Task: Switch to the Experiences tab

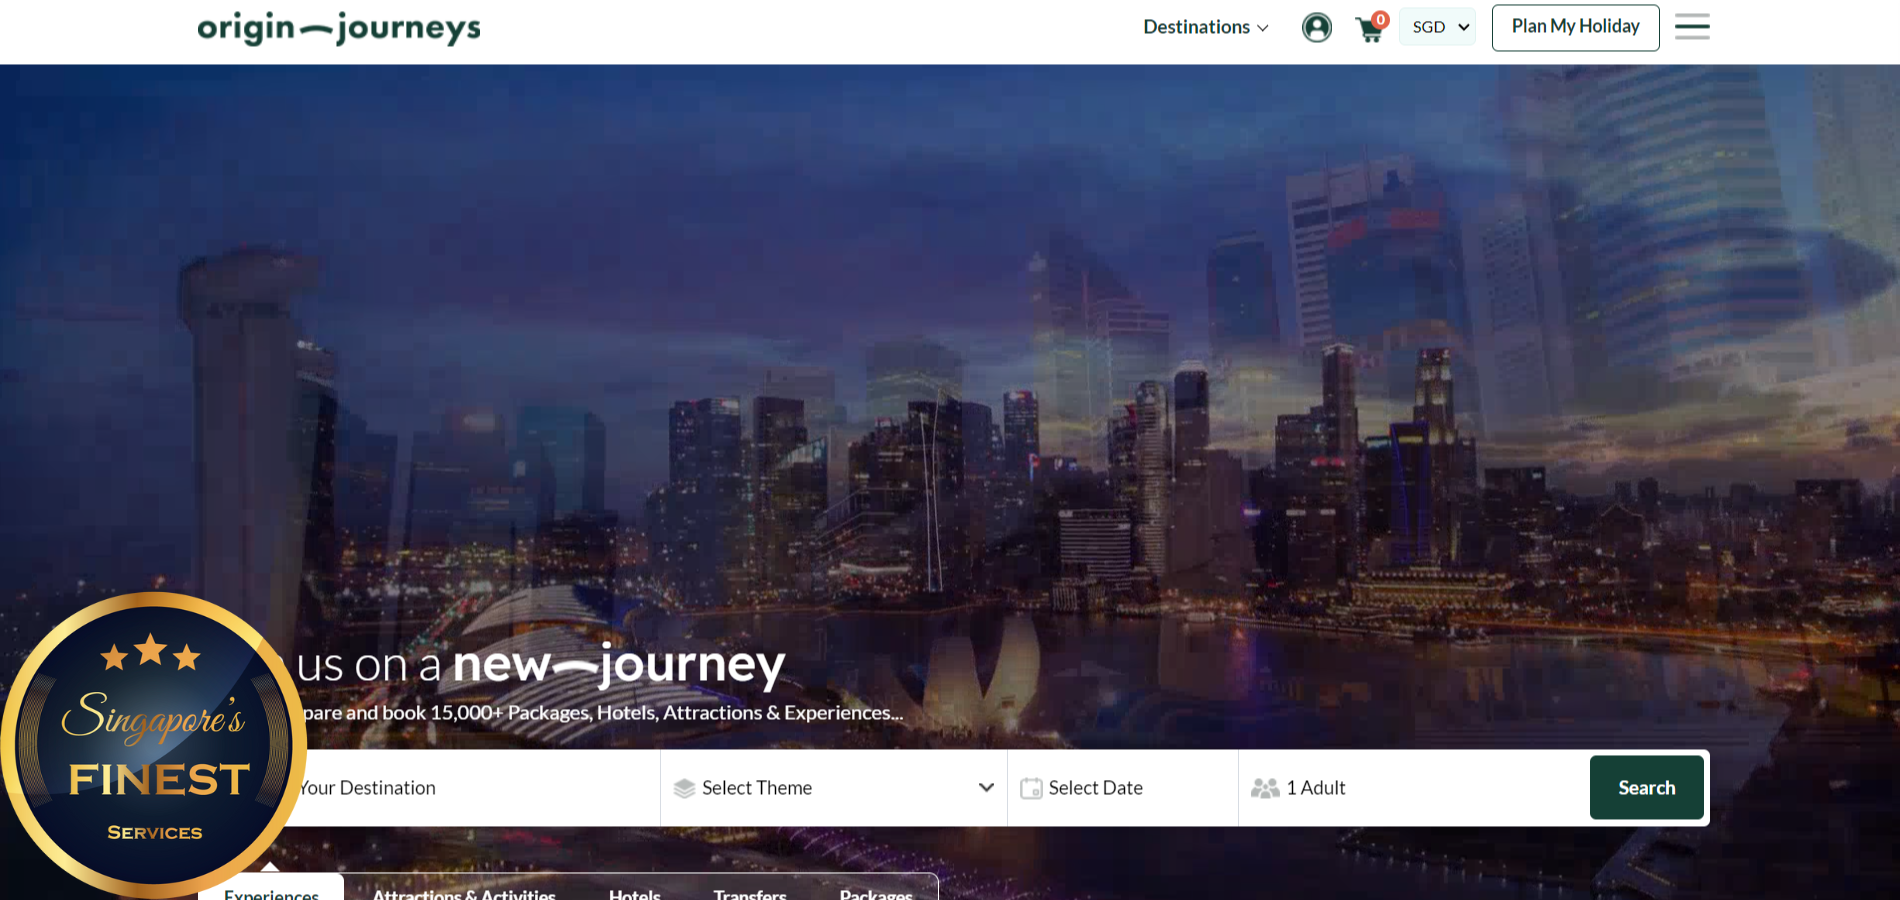Action: point(271,890)
